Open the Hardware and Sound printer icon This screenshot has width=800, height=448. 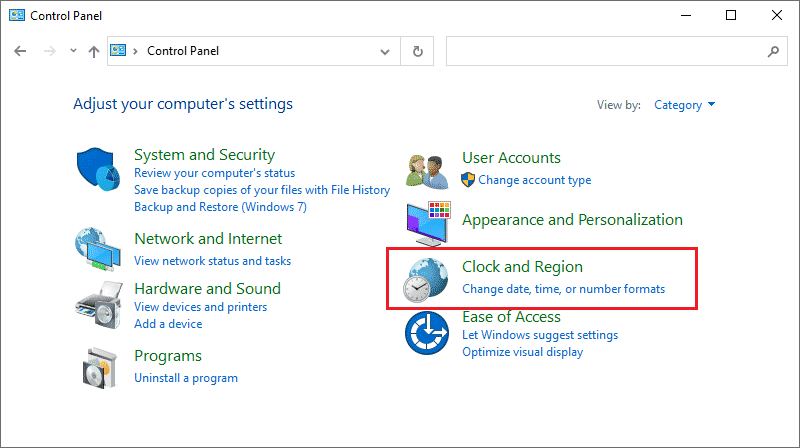99,305
